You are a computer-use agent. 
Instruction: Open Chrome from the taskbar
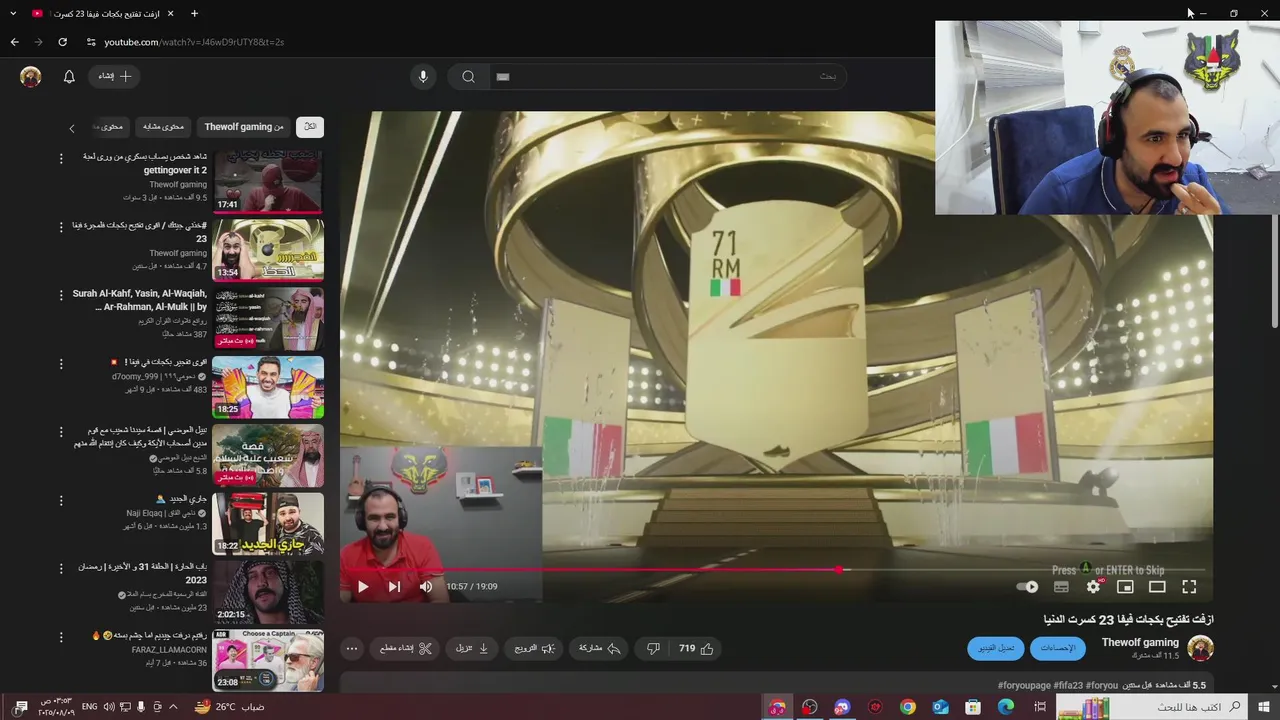click(x=907, y=707)
